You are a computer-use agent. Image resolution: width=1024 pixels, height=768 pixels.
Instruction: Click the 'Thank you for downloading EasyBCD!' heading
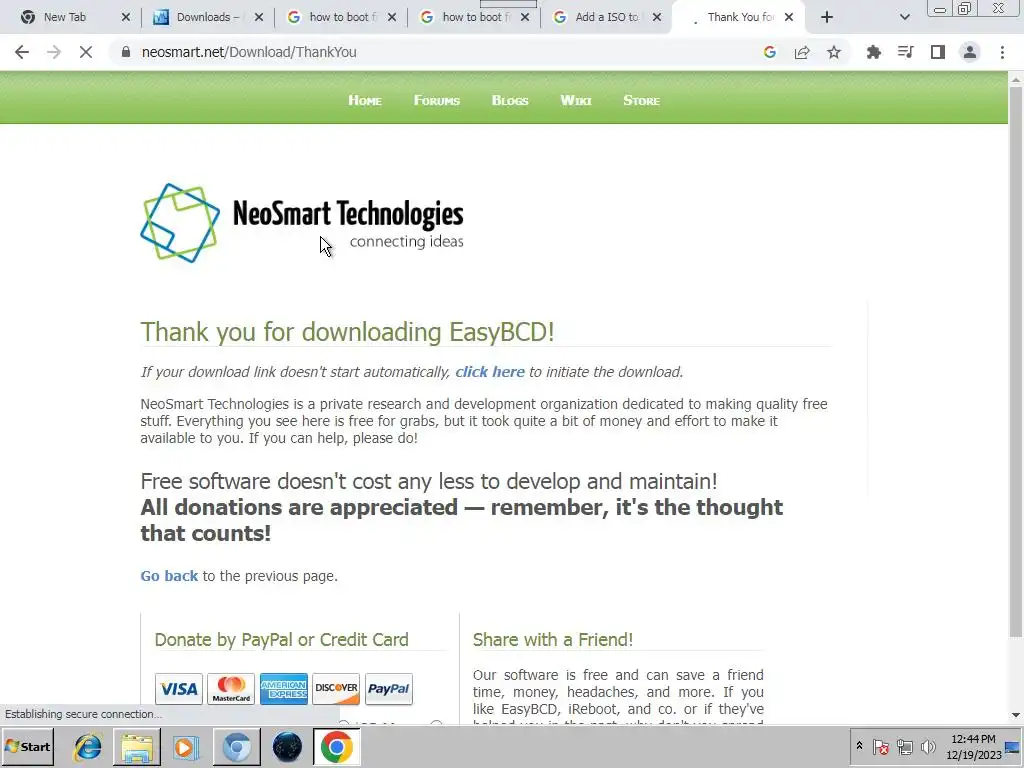click(x=347, y=332)
